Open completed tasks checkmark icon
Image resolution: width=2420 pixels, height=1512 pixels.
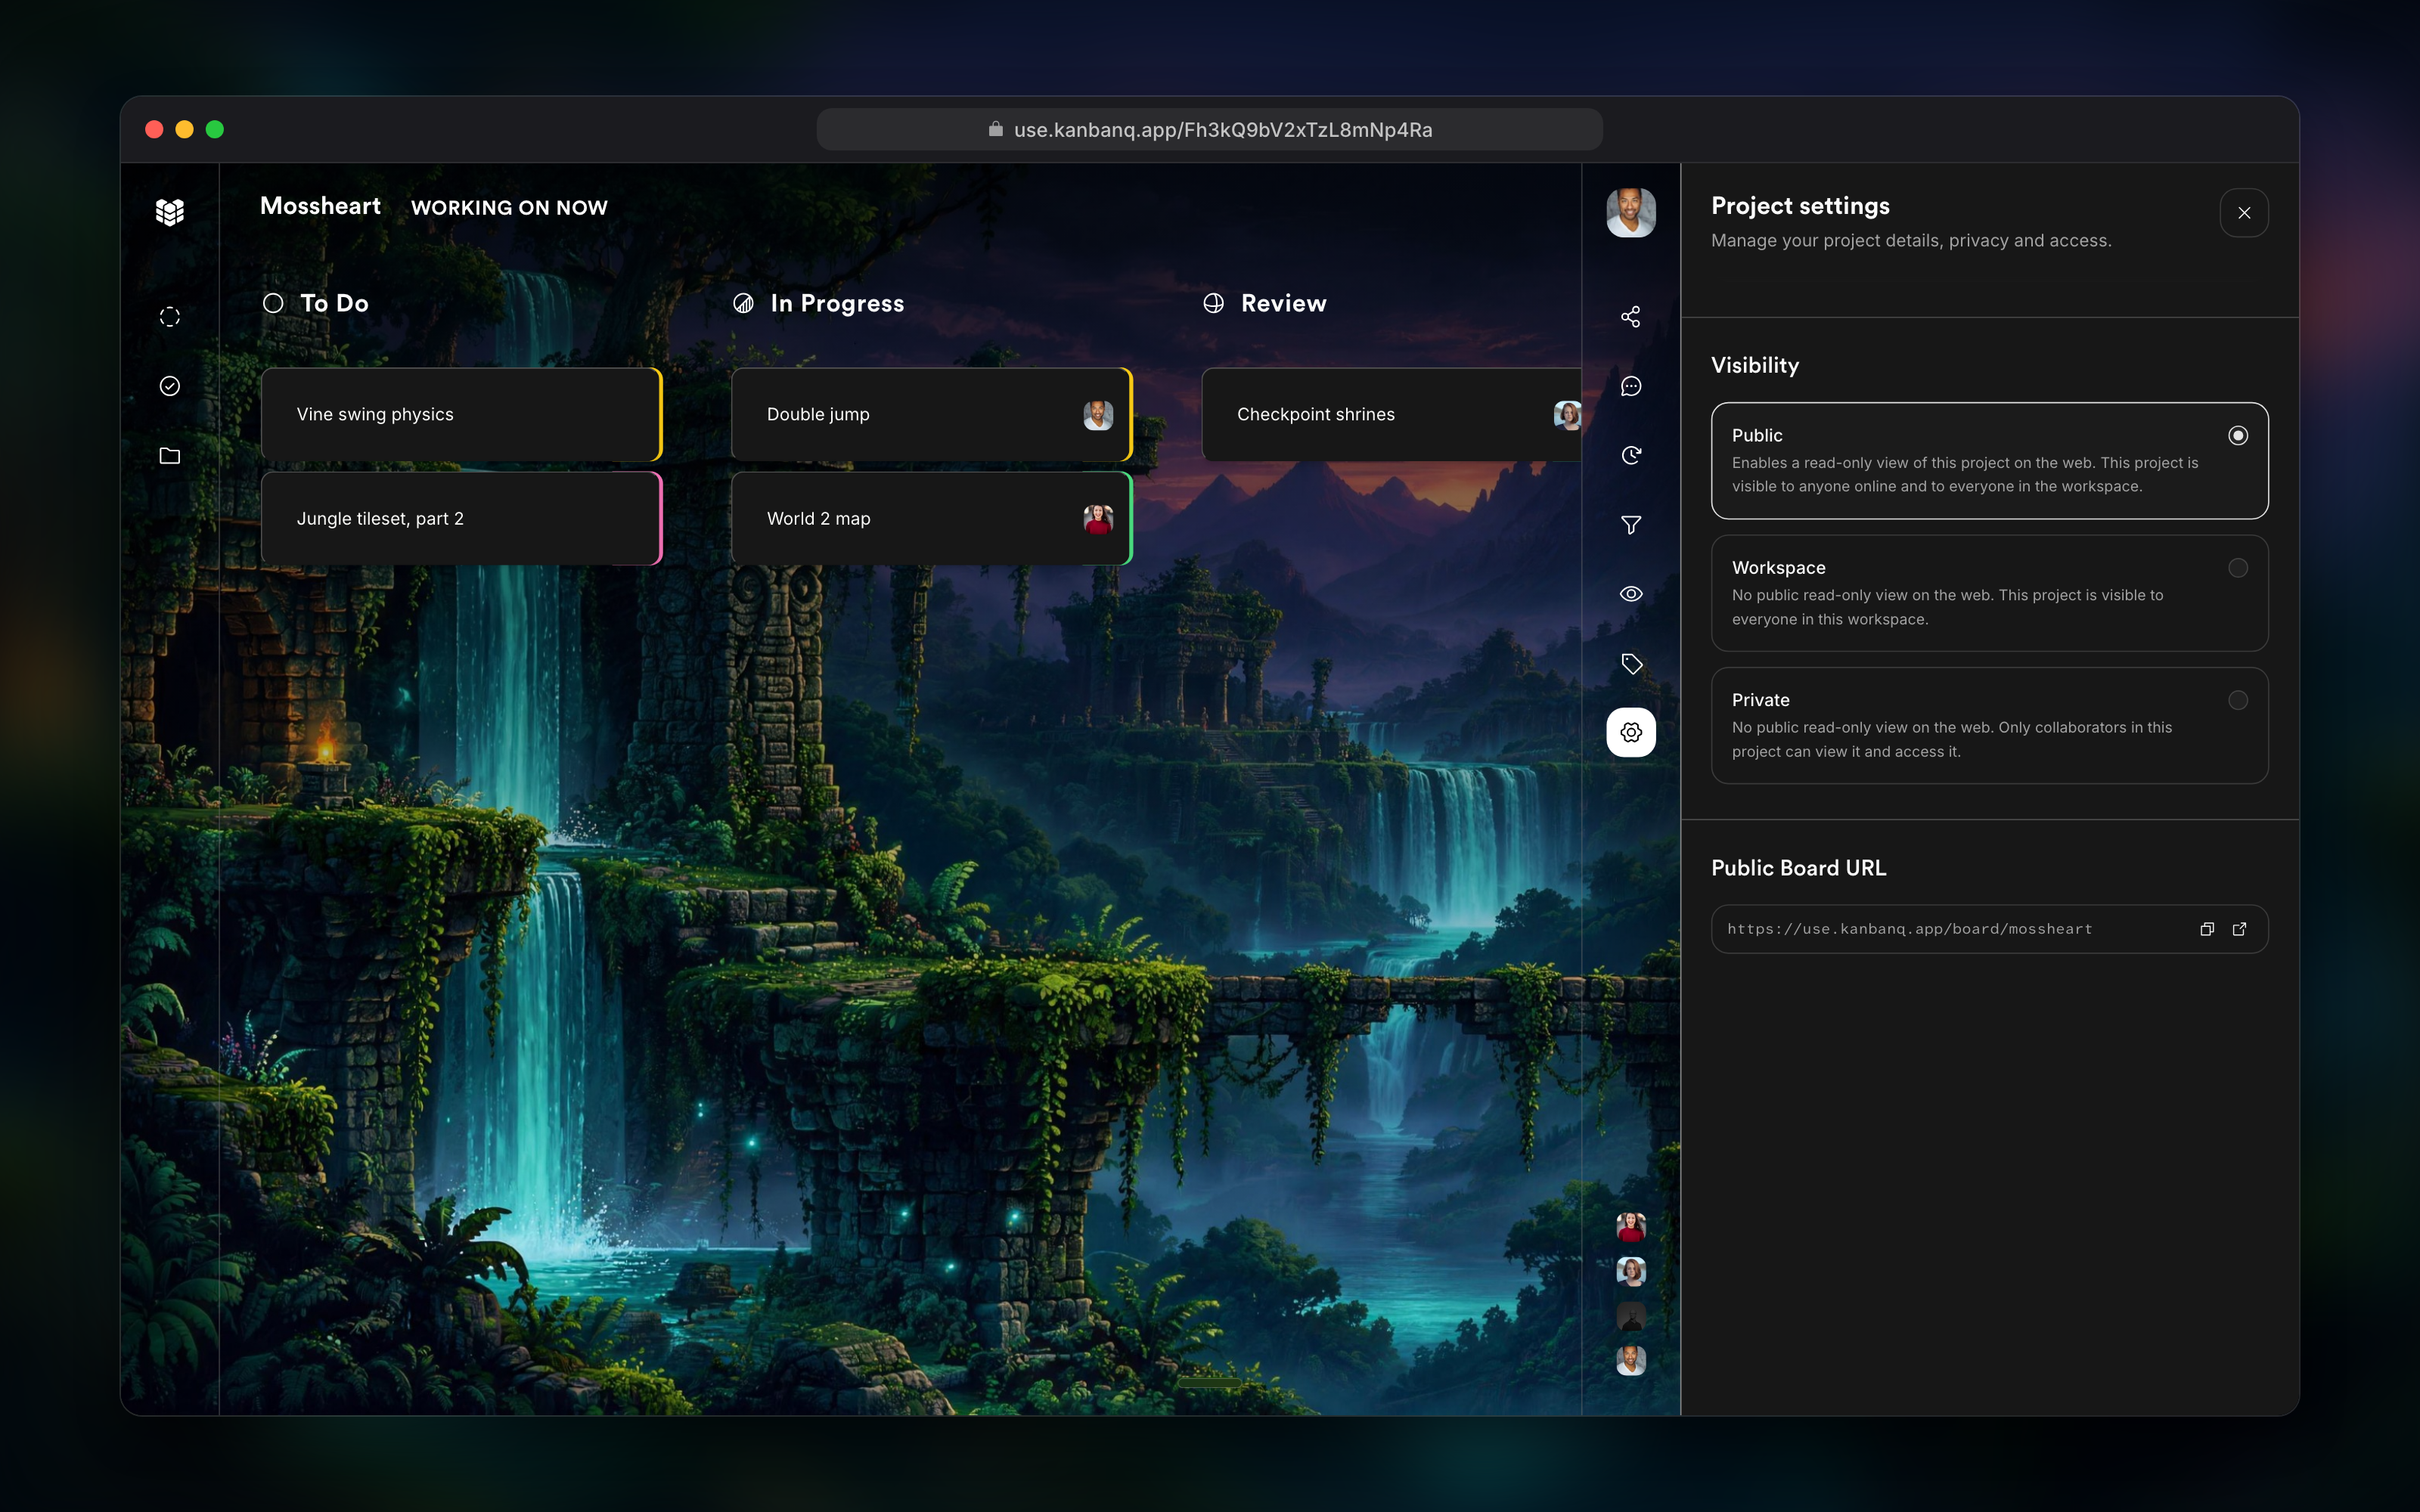click(170, 386)
